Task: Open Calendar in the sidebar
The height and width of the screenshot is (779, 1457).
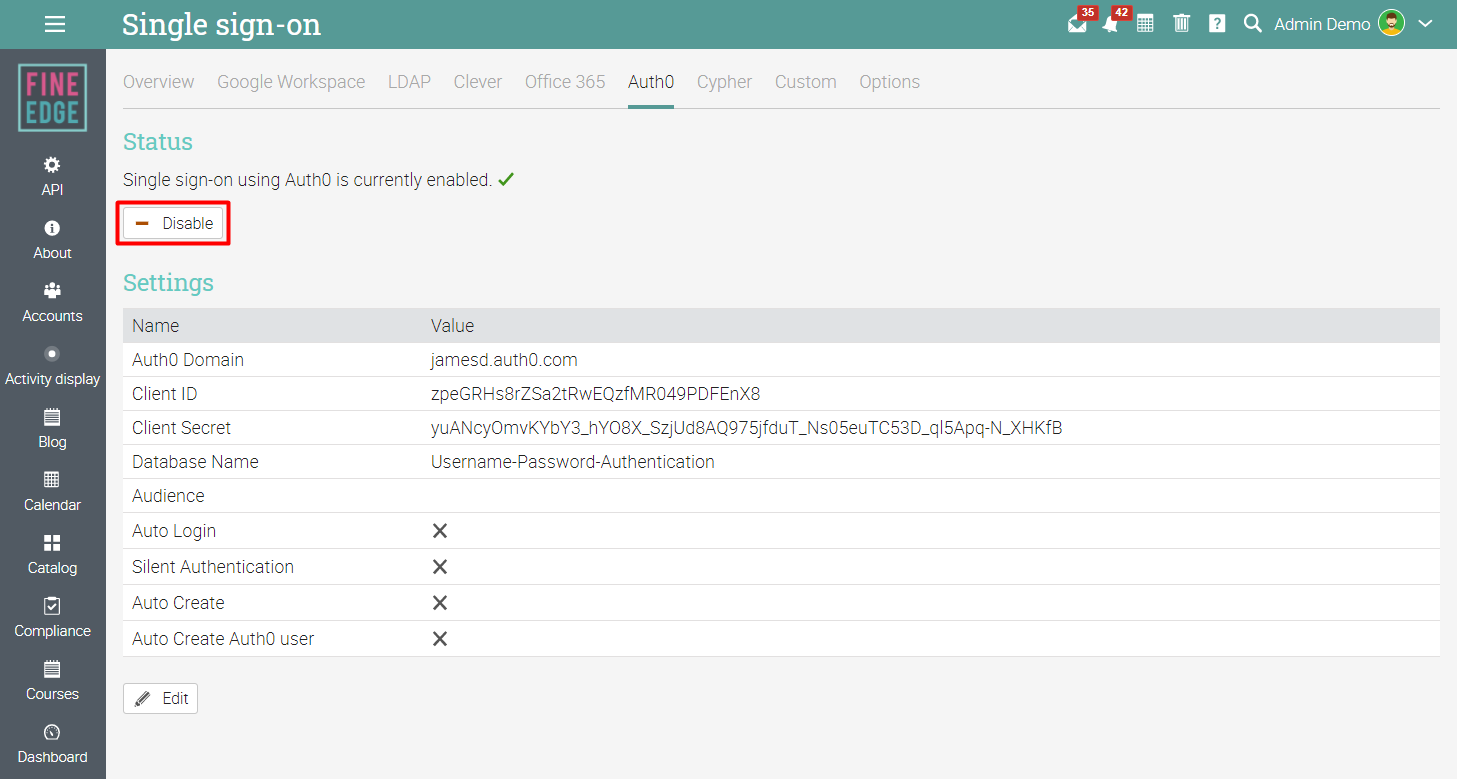Action: tap(52, 492)
